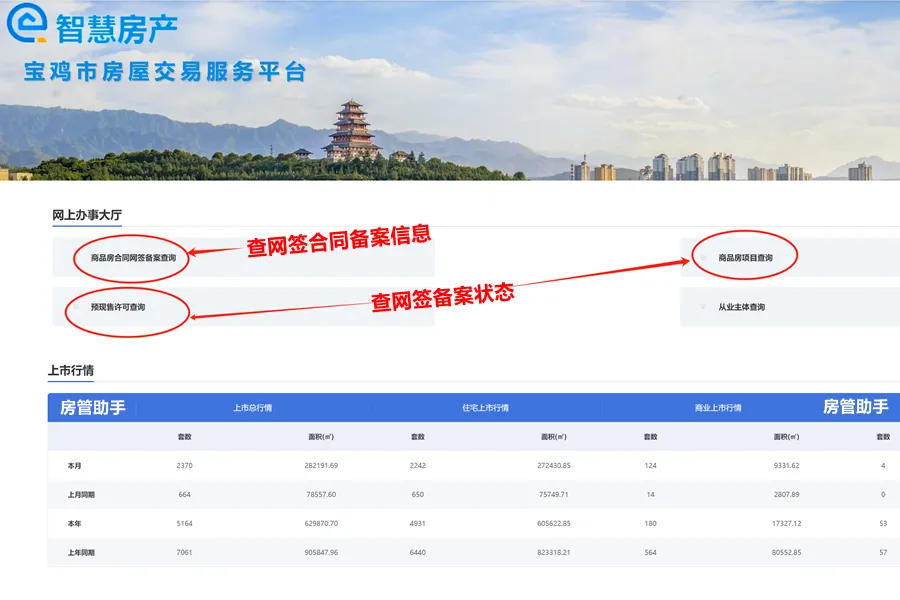Click the 查网签合同备案信息 red annotation
Image resolution: width=900 pixels, height=600 pixels.
pyautogui.click(x=339, y=240)
